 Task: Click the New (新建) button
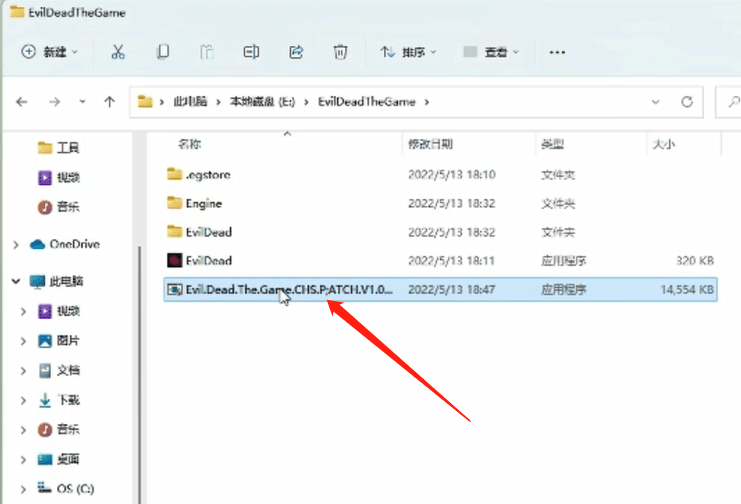(x=50, y=52)
